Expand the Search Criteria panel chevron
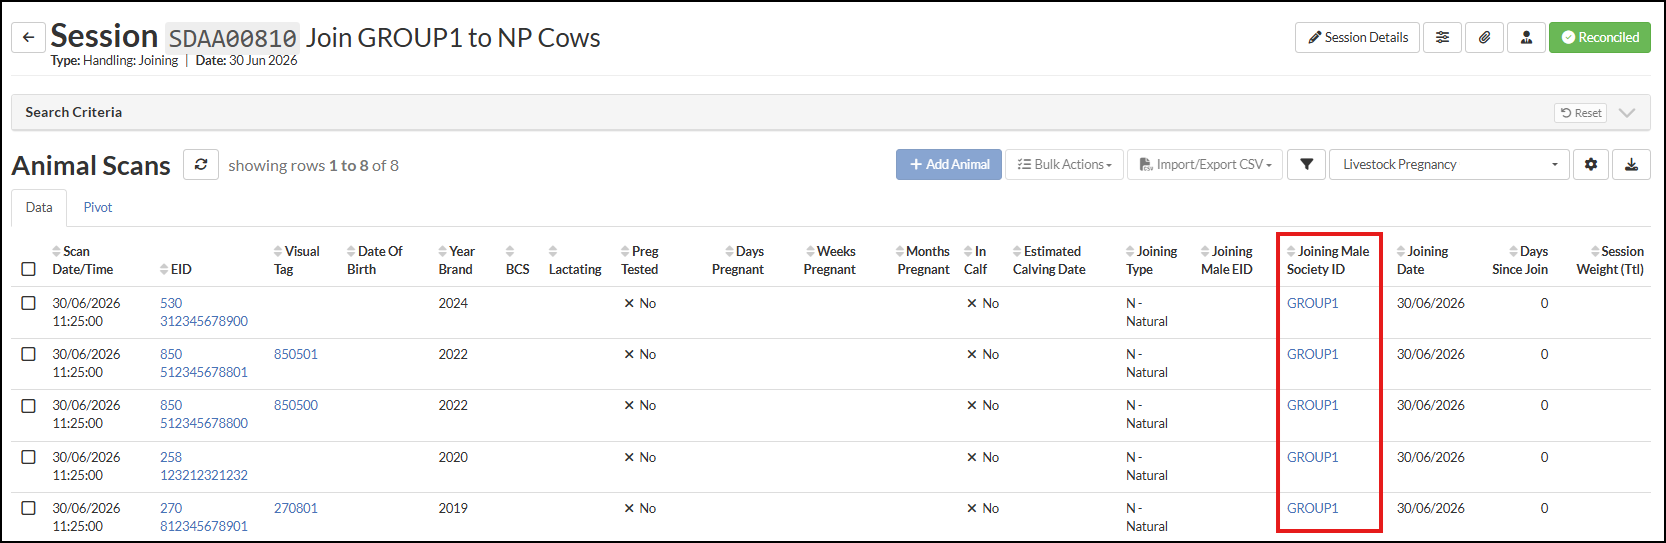 [x=1627, y=112]
